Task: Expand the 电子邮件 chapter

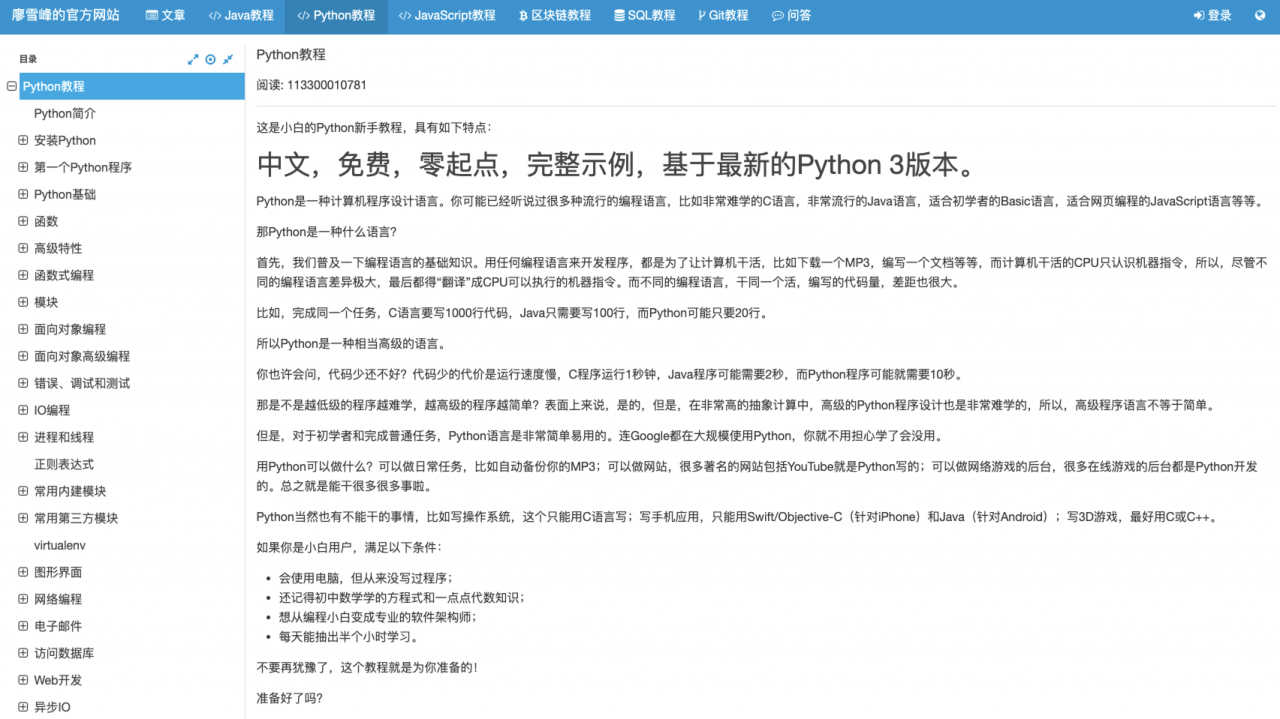Action: coord(23,626)
